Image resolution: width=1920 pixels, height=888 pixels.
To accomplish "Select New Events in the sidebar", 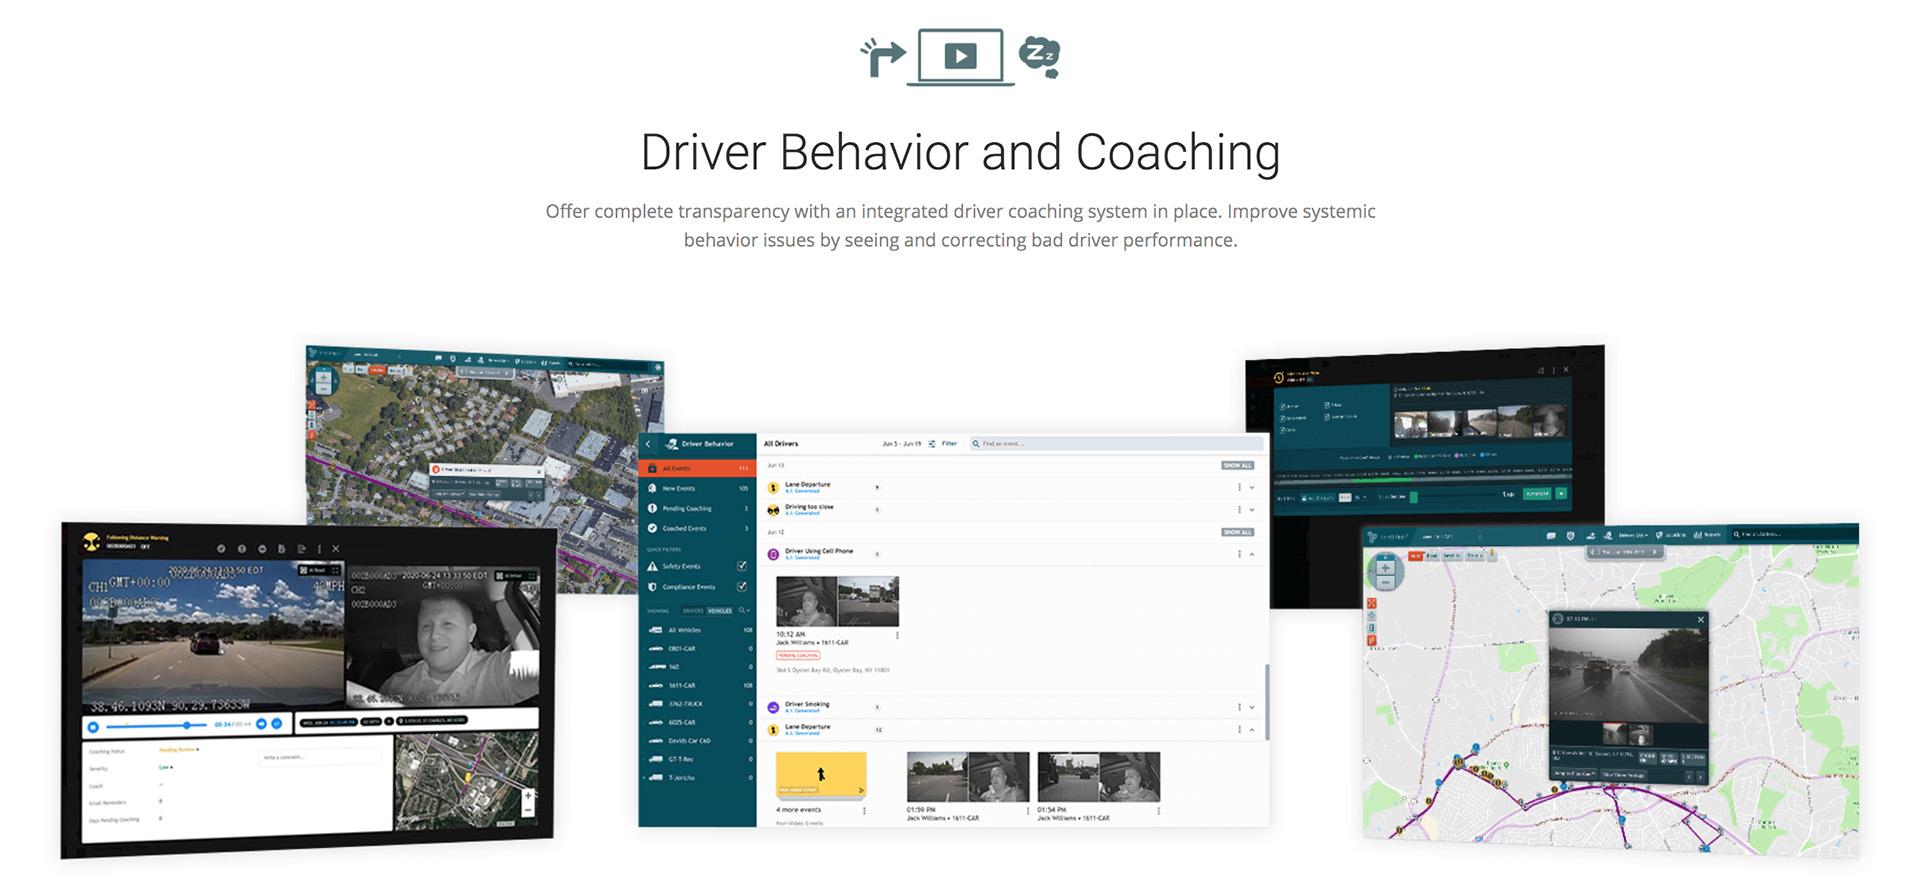I will [678, 488].
